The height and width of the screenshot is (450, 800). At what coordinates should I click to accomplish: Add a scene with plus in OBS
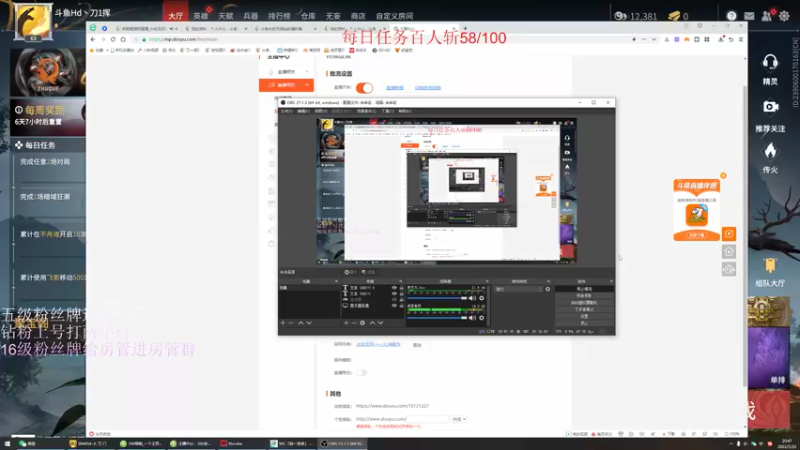click(x=283, y=323)
